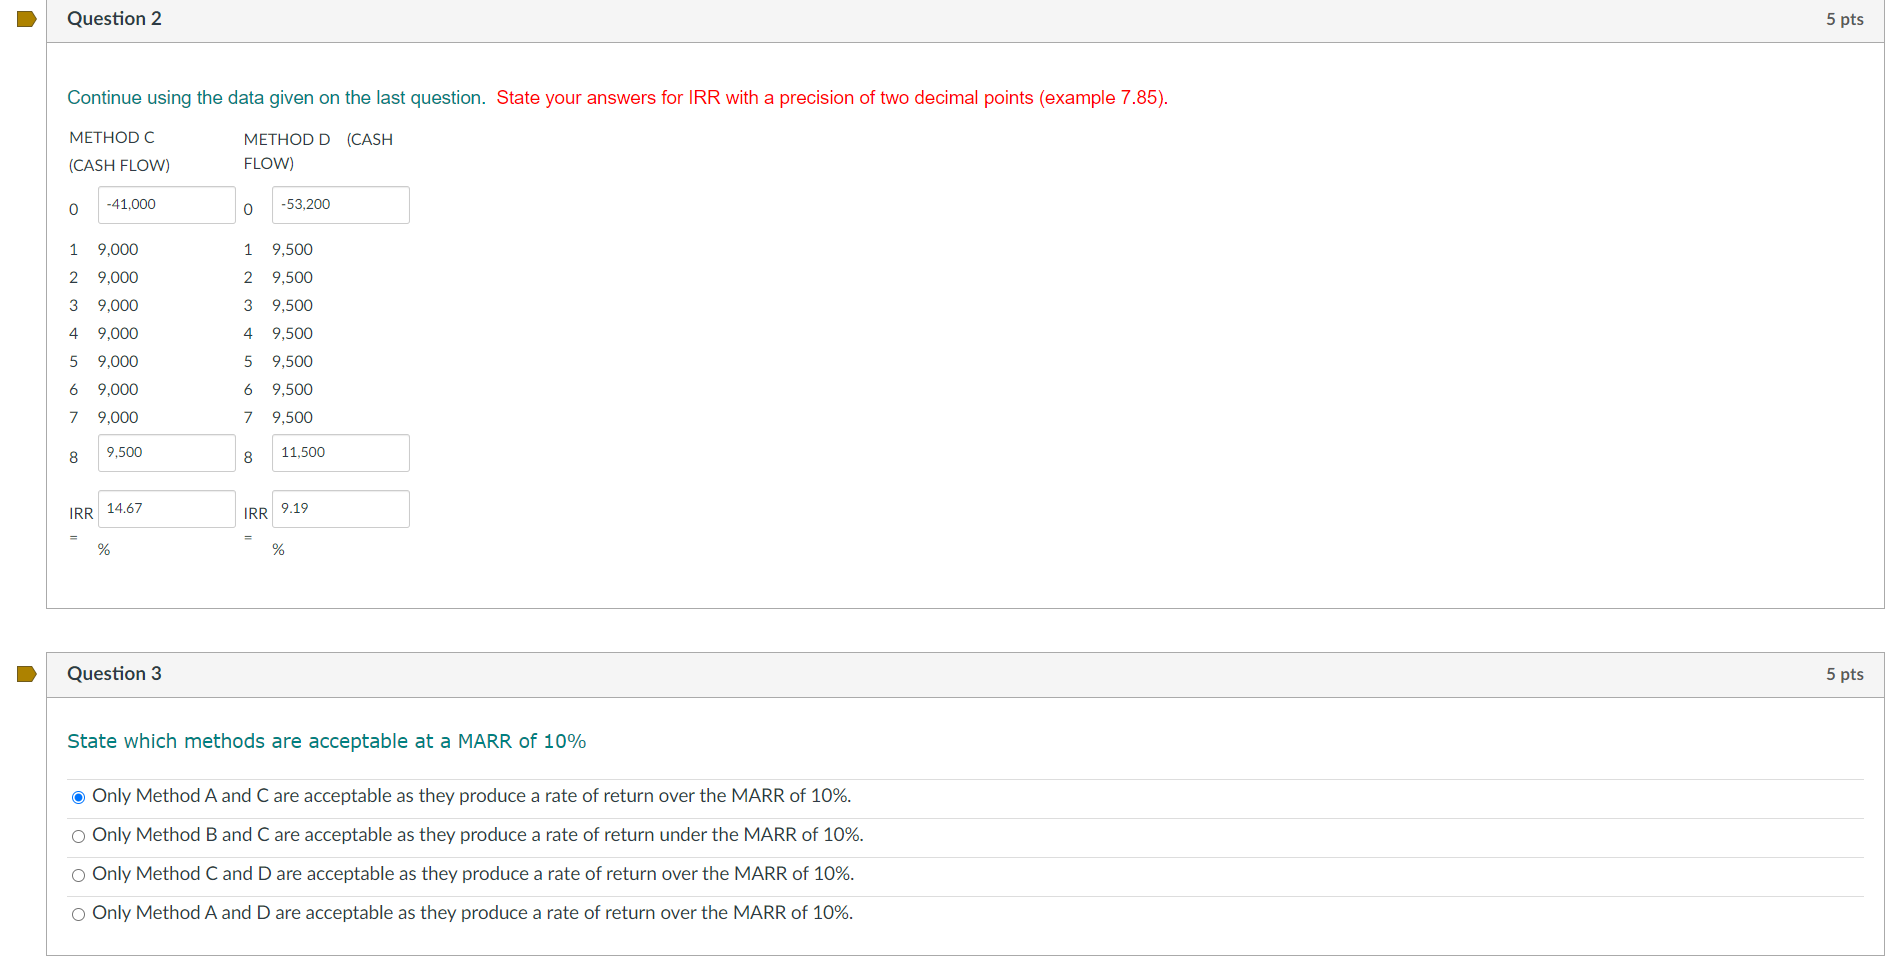Click Method C year 8 cash flow field

(166, 453)
